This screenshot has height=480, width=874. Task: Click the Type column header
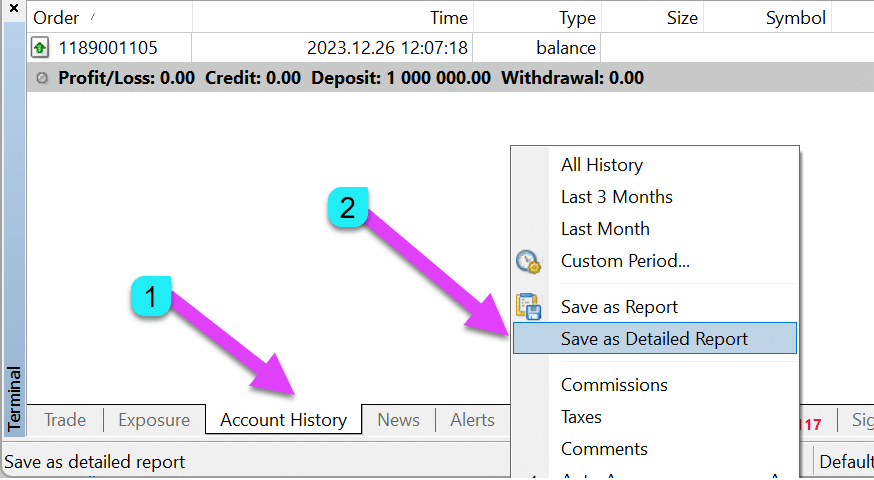[x=577, y=17]
